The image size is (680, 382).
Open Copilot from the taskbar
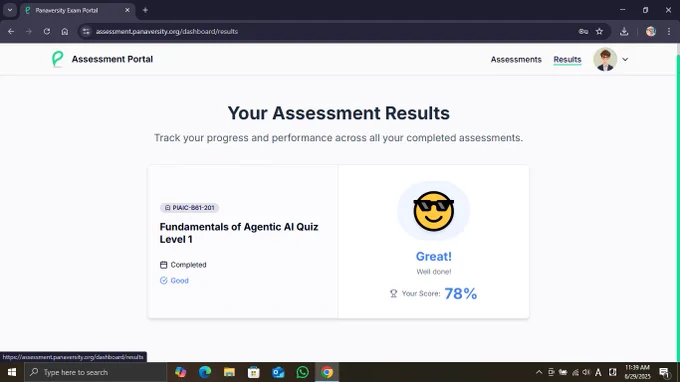180,372
